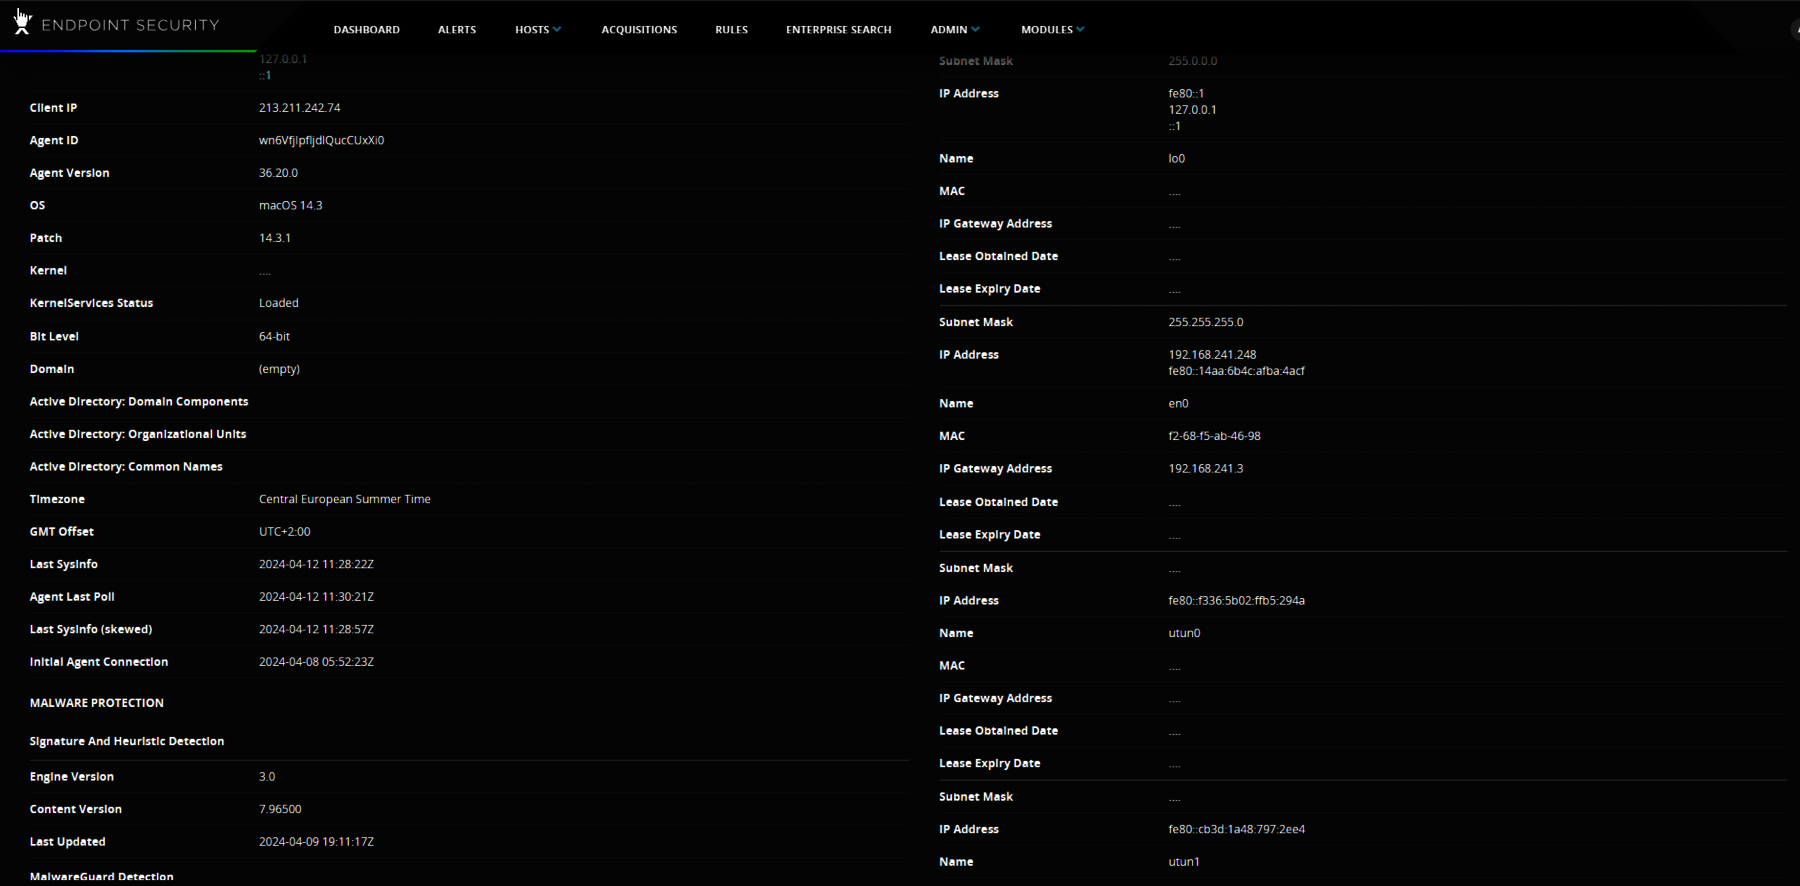Click the en0 MAC address f2-68-f5-ab-46-98
Image resolution: width=1800 pixels, height=886 pixels.
pos(1214,436)
